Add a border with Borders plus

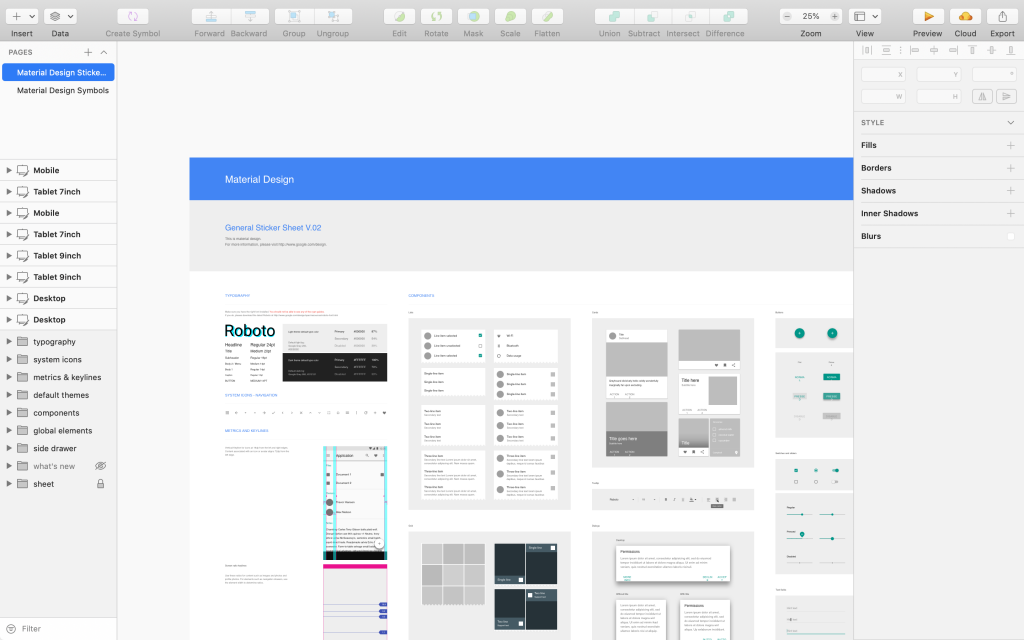coord(1010,168)
